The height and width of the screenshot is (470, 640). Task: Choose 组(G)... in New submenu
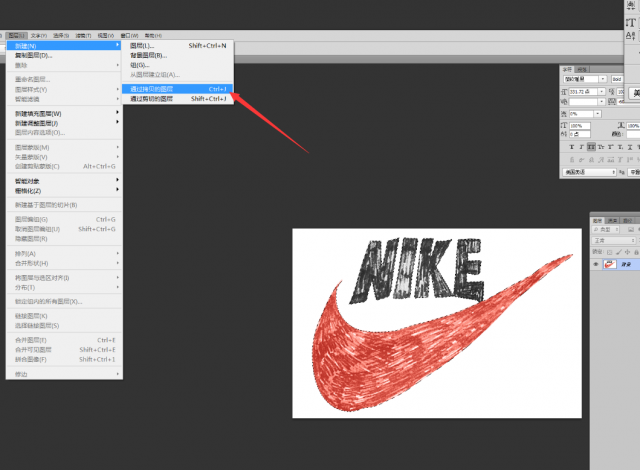click(x=178, y=65)
